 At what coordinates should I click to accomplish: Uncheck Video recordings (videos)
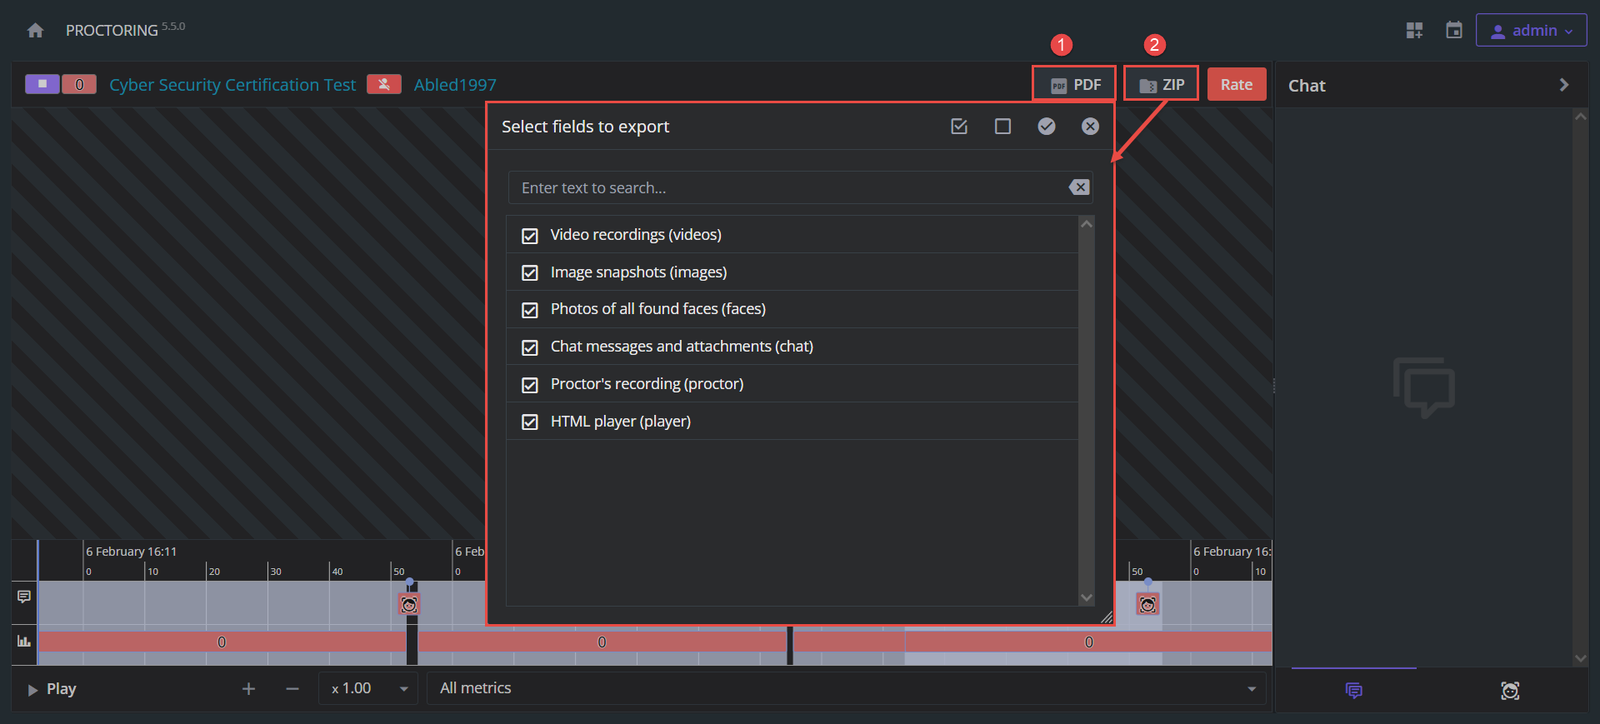coord(530,236)
